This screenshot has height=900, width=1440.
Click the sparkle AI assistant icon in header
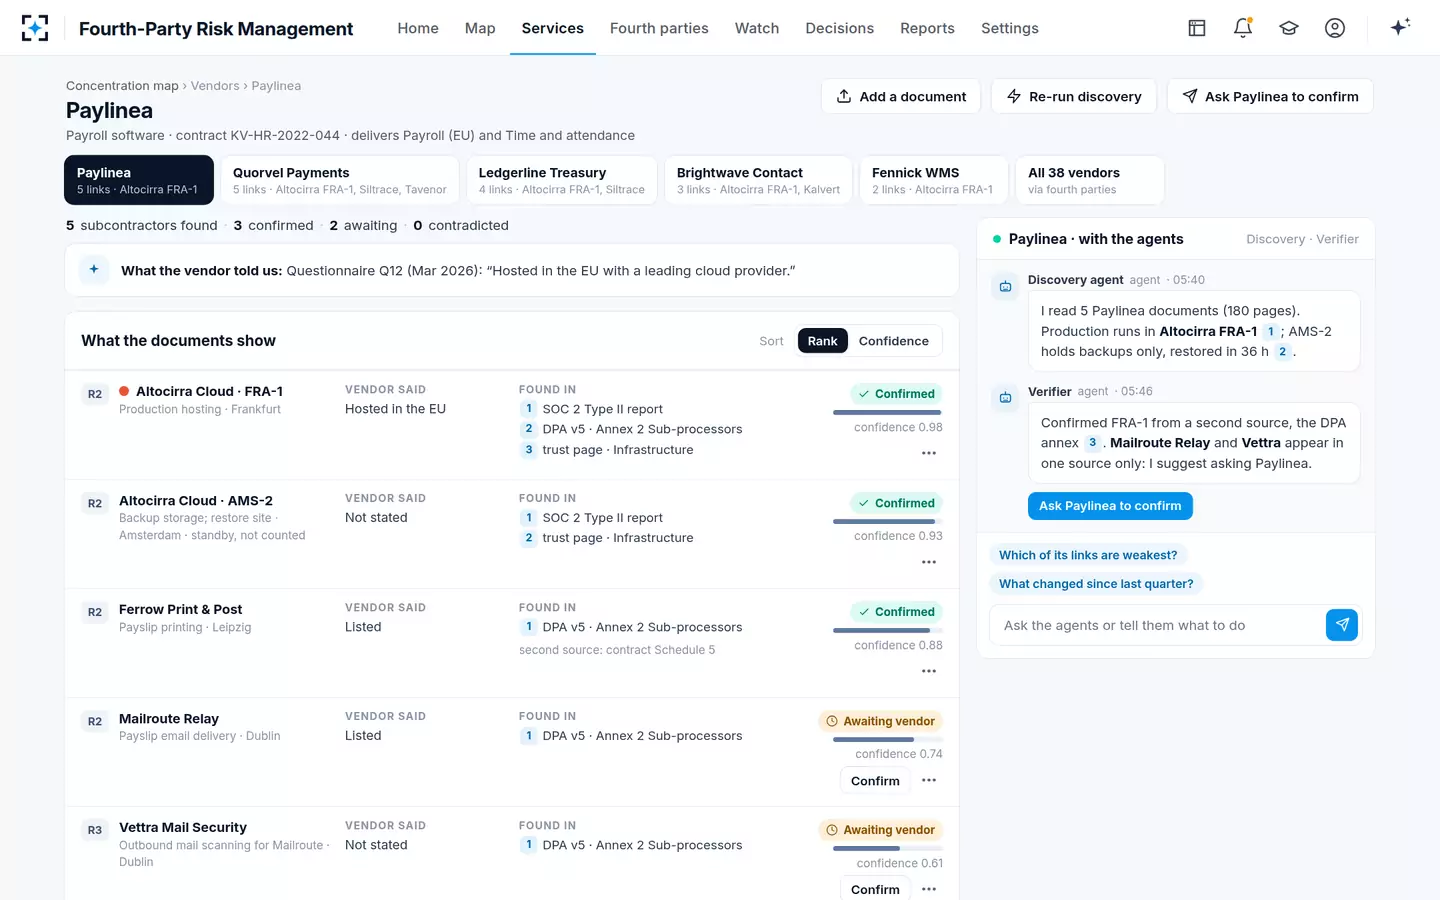coord(1400,27)
